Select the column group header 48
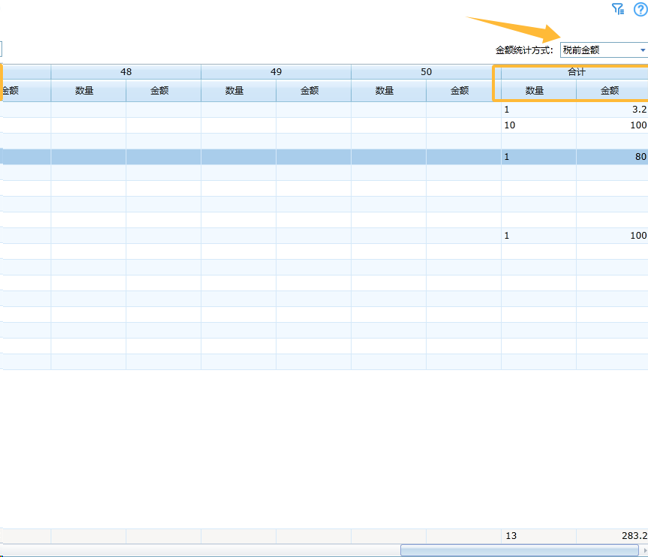648x557 pixels. coord(126,72)
